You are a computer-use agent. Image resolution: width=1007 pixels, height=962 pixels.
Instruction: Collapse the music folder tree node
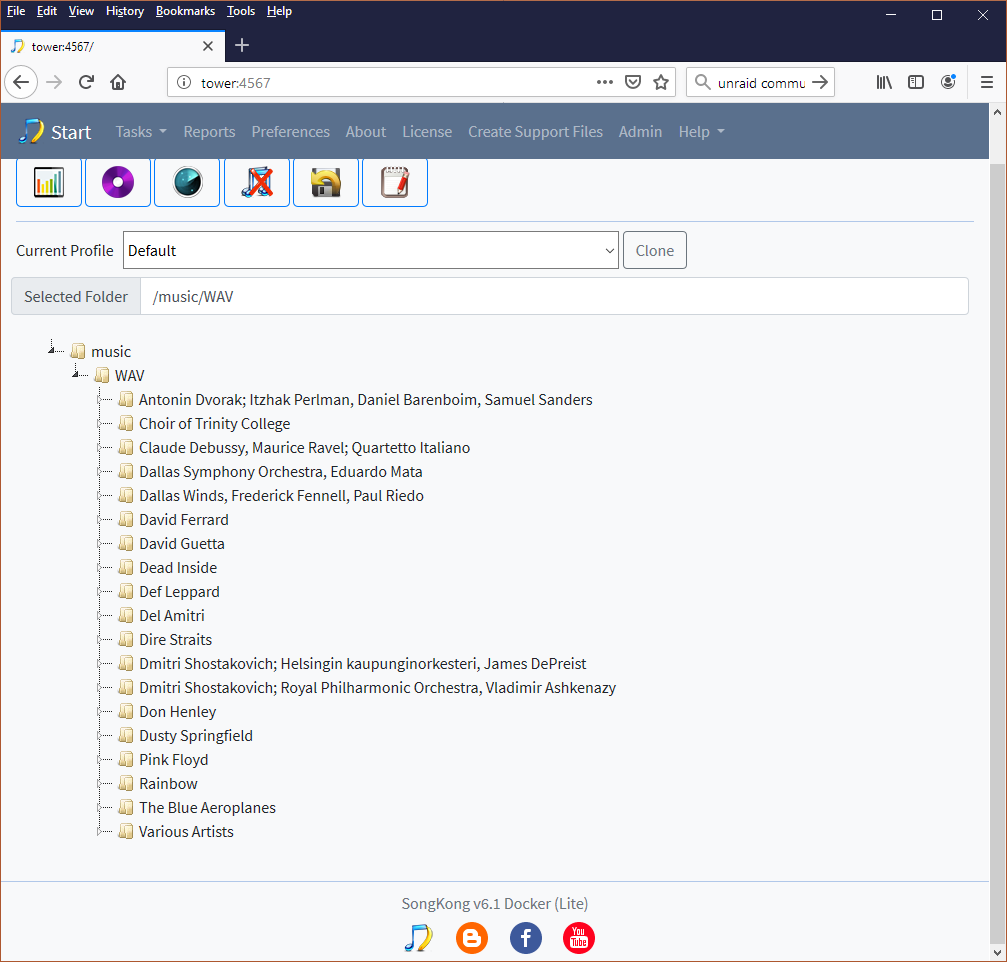coord(52,350)
